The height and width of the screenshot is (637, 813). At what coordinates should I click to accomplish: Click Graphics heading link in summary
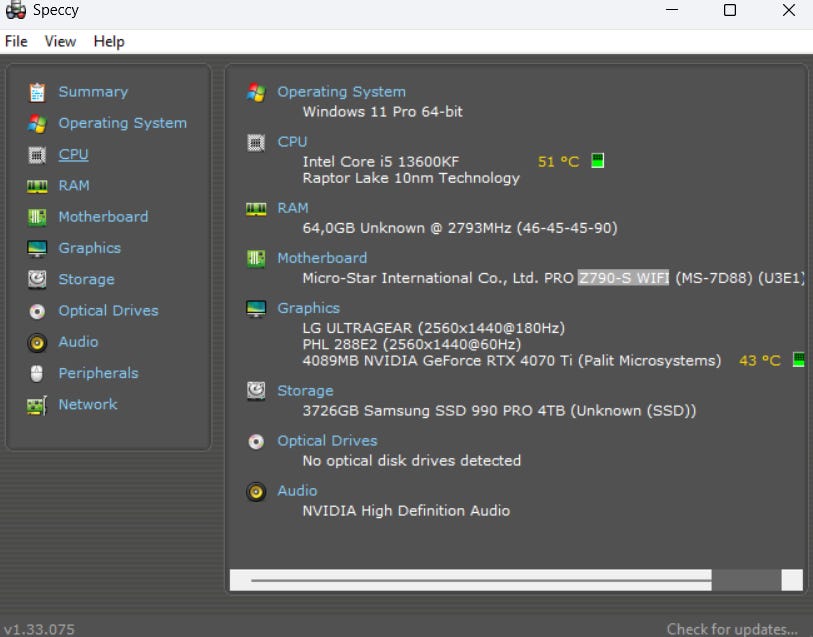tap(309, 308)
